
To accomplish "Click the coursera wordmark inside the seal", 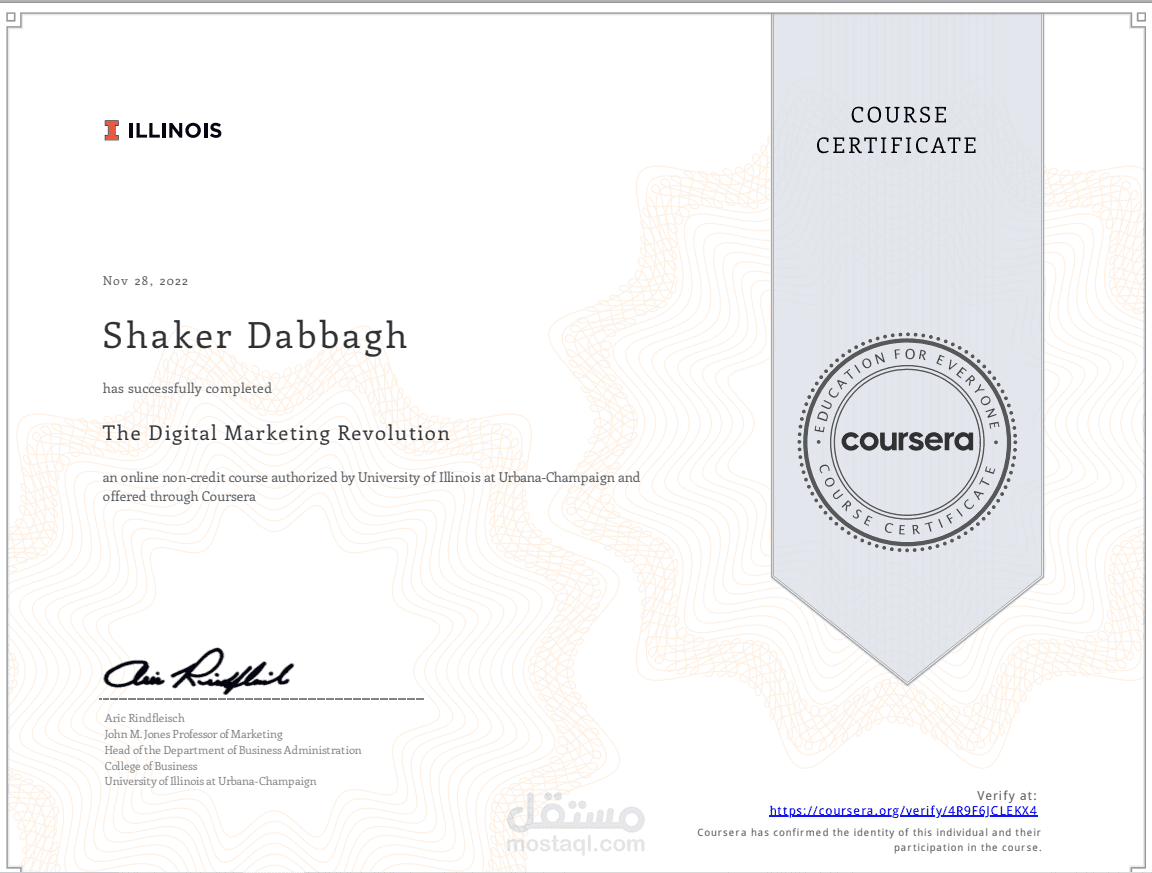I will 906,441.
